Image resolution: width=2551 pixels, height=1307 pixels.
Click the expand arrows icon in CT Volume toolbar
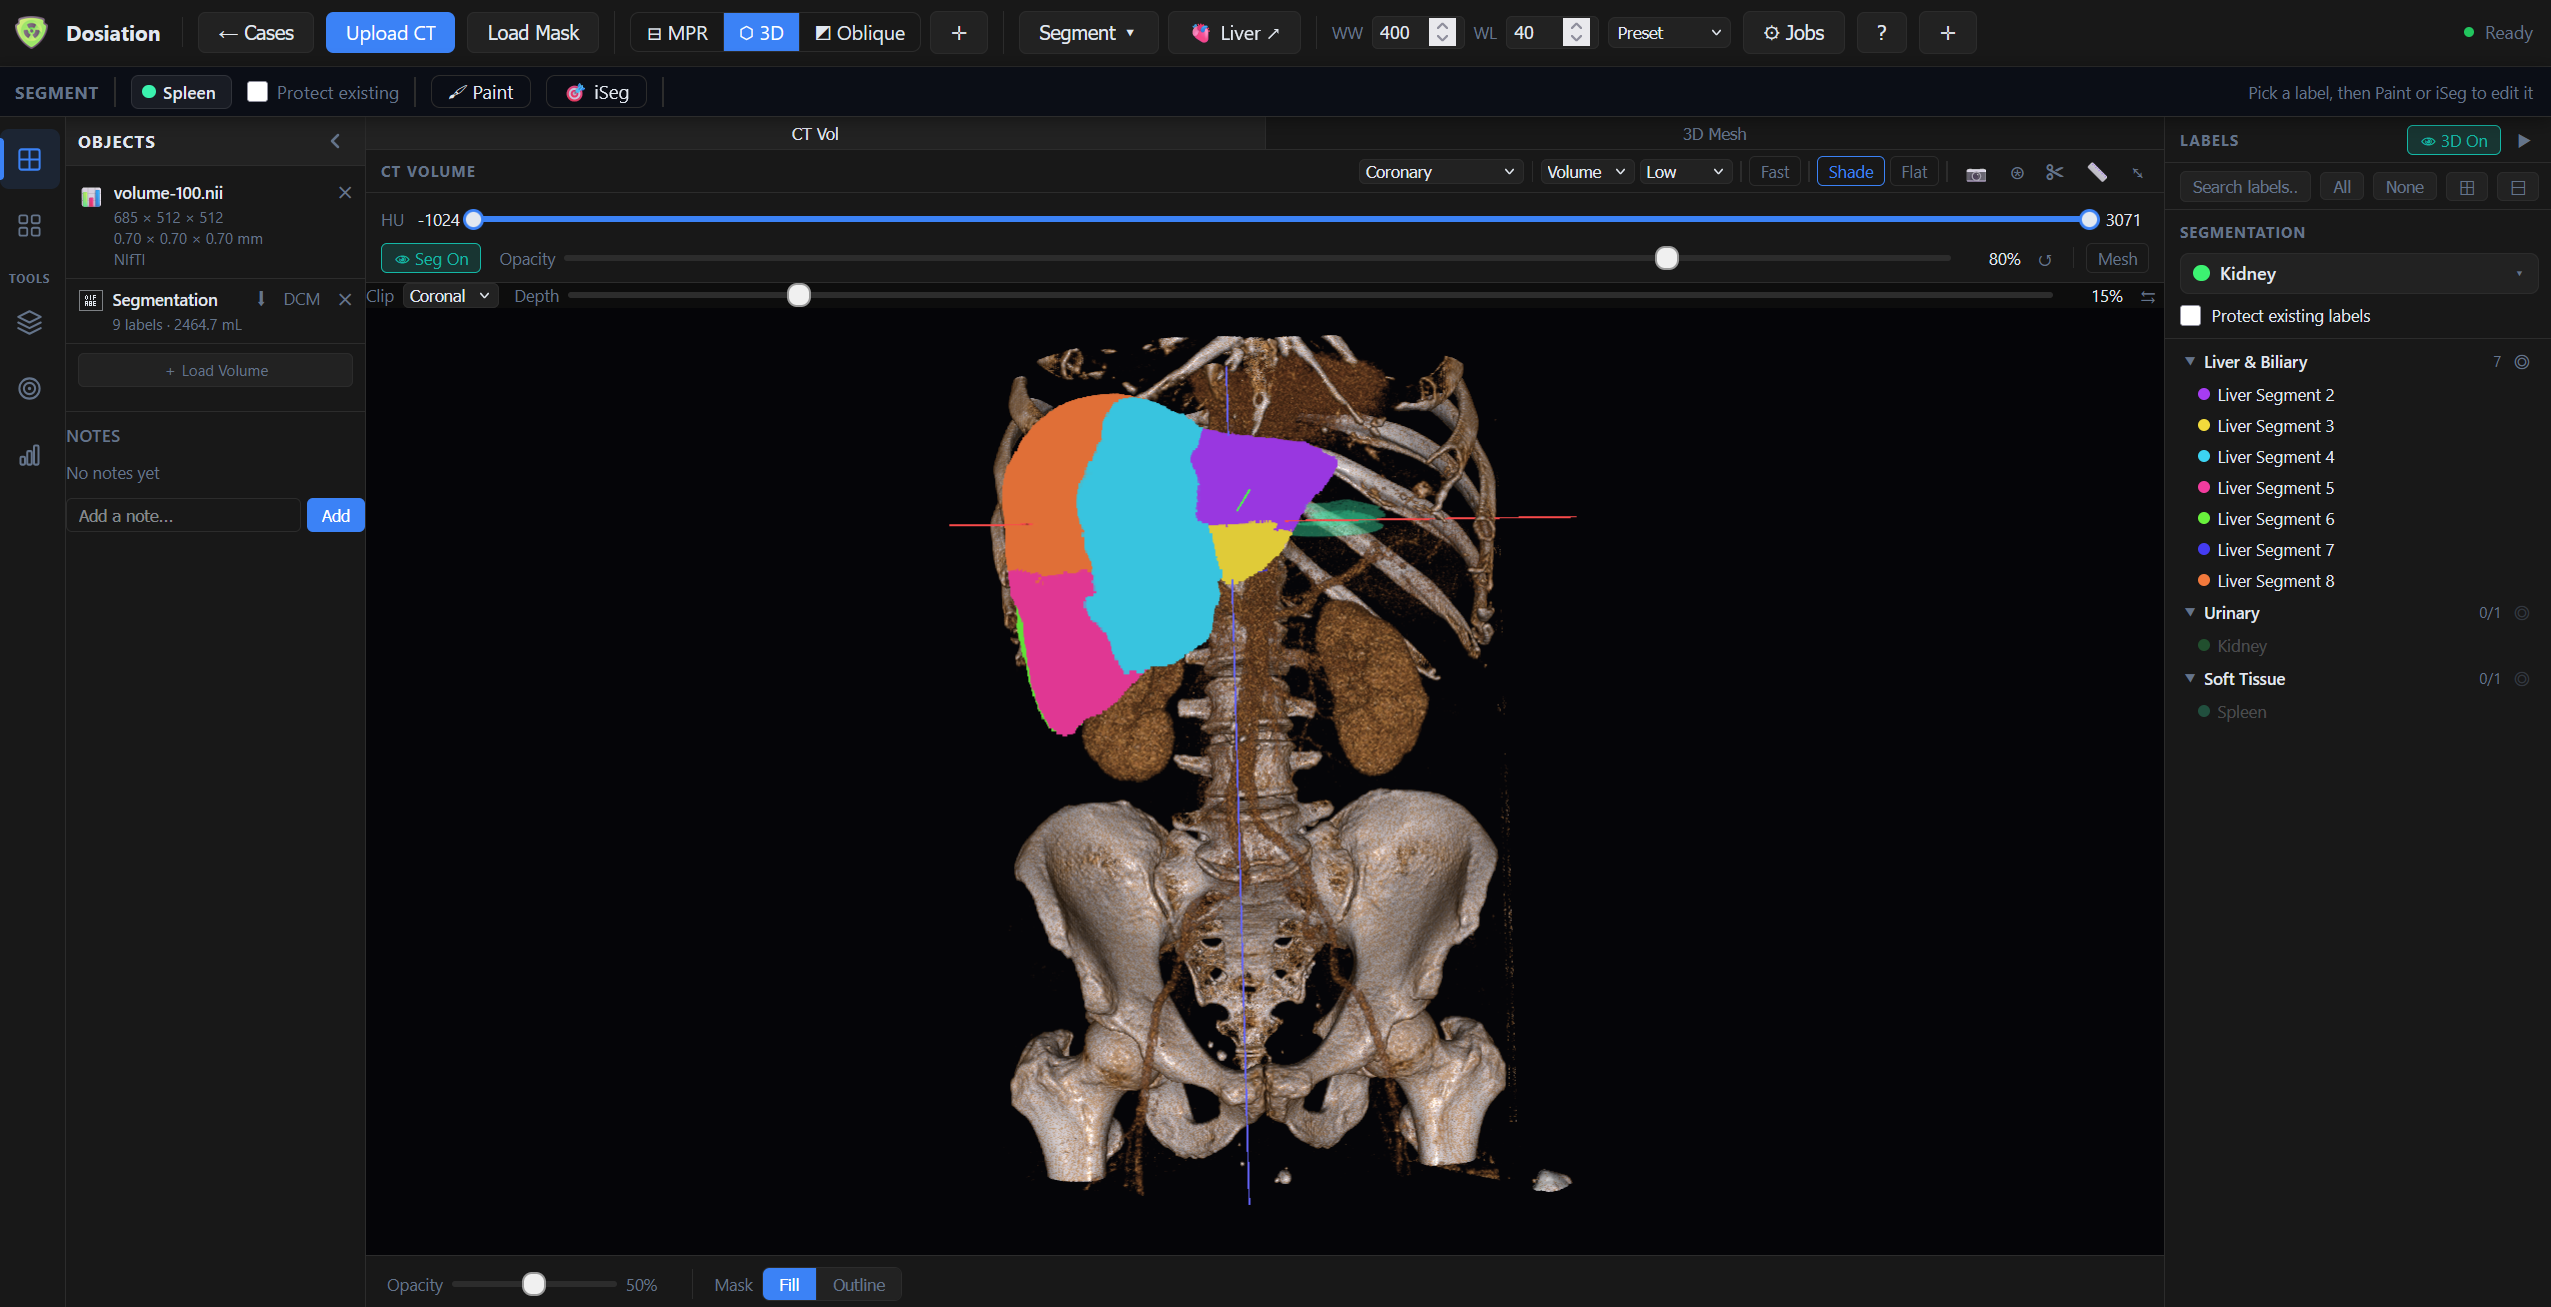pos(2137,173)
